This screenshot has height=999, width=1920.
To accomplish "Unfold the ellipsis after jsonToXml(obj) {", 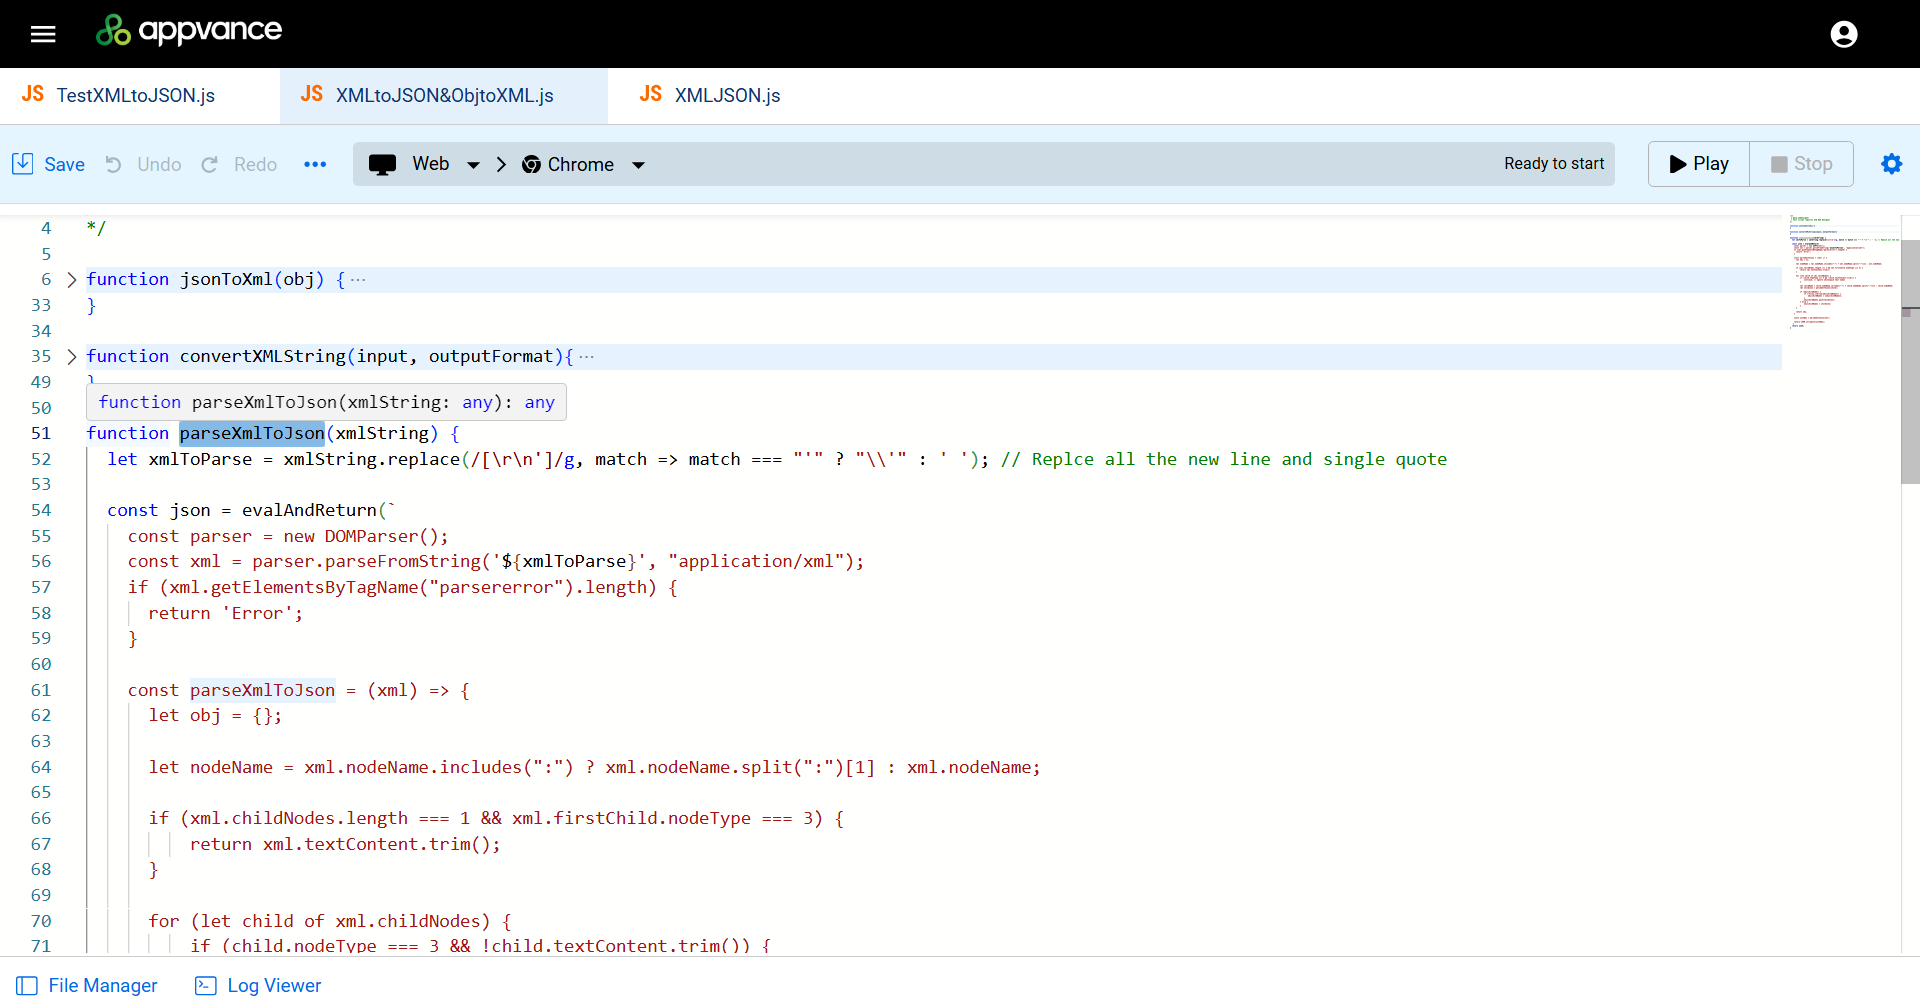I will click(x=358, y=280).
